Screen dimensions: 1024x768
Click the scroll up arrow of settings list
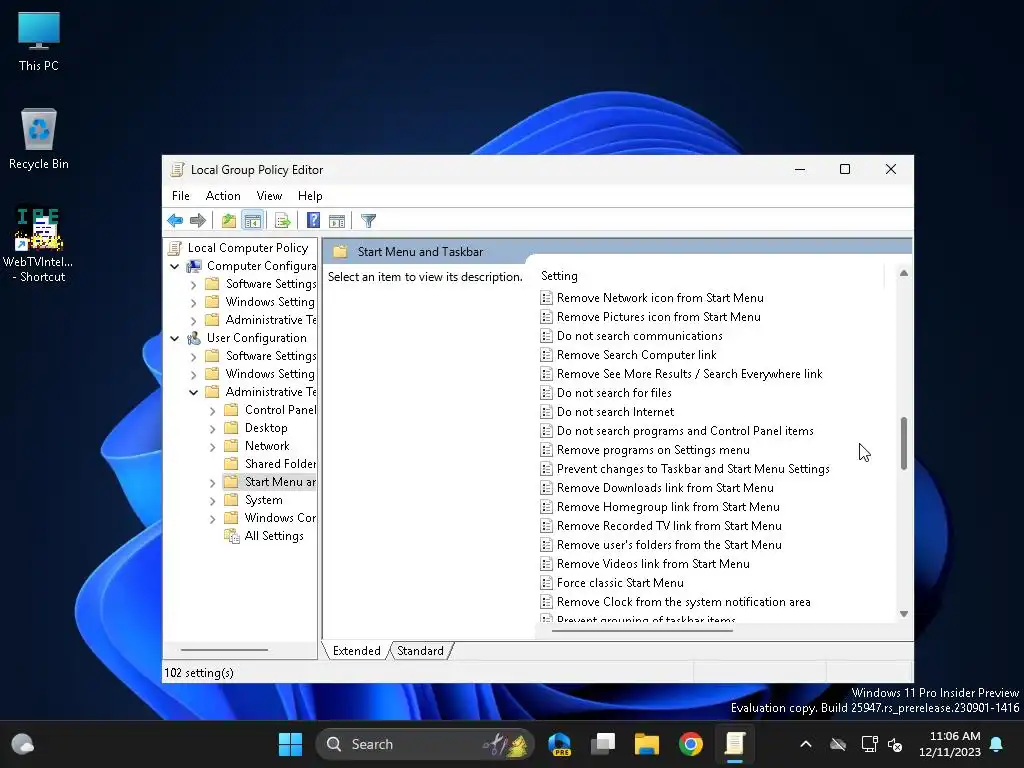[904, 273]
